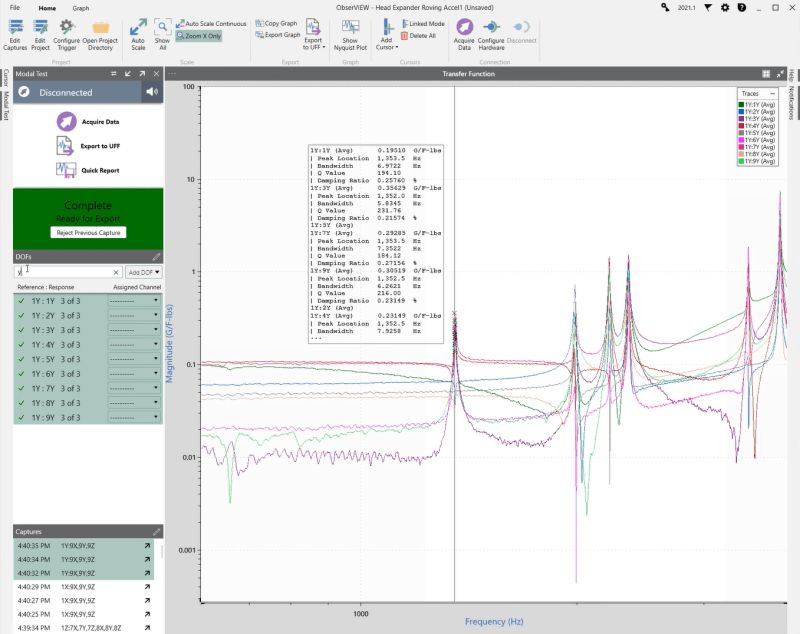
Task: Enable Auto Scale Continuous
Action: pyautogui.click(x=211, y=23)
